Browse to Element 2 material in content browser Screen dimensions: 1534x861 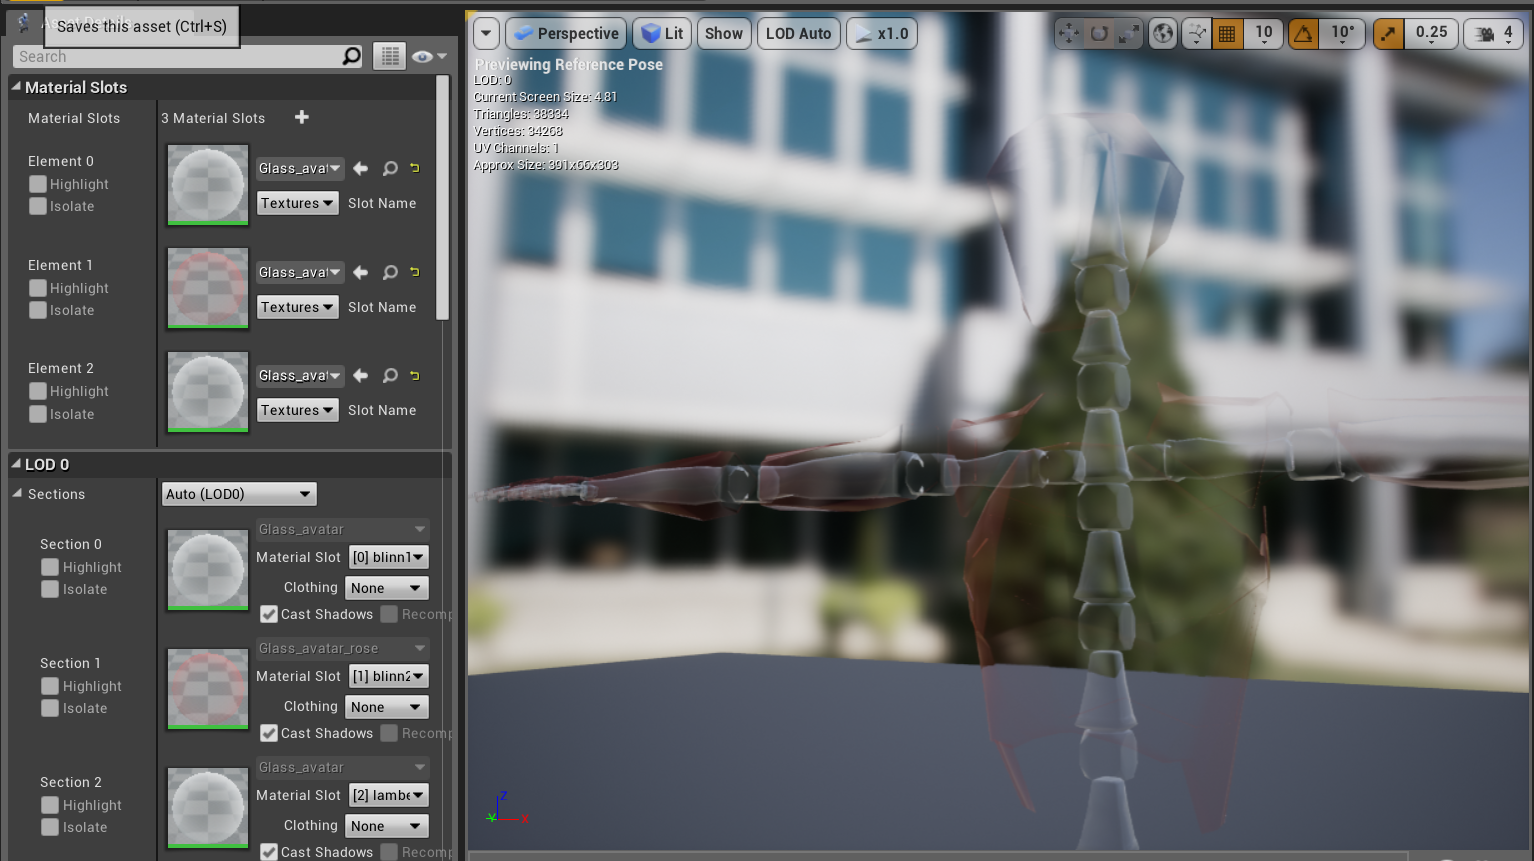click(x=390, y=375)
